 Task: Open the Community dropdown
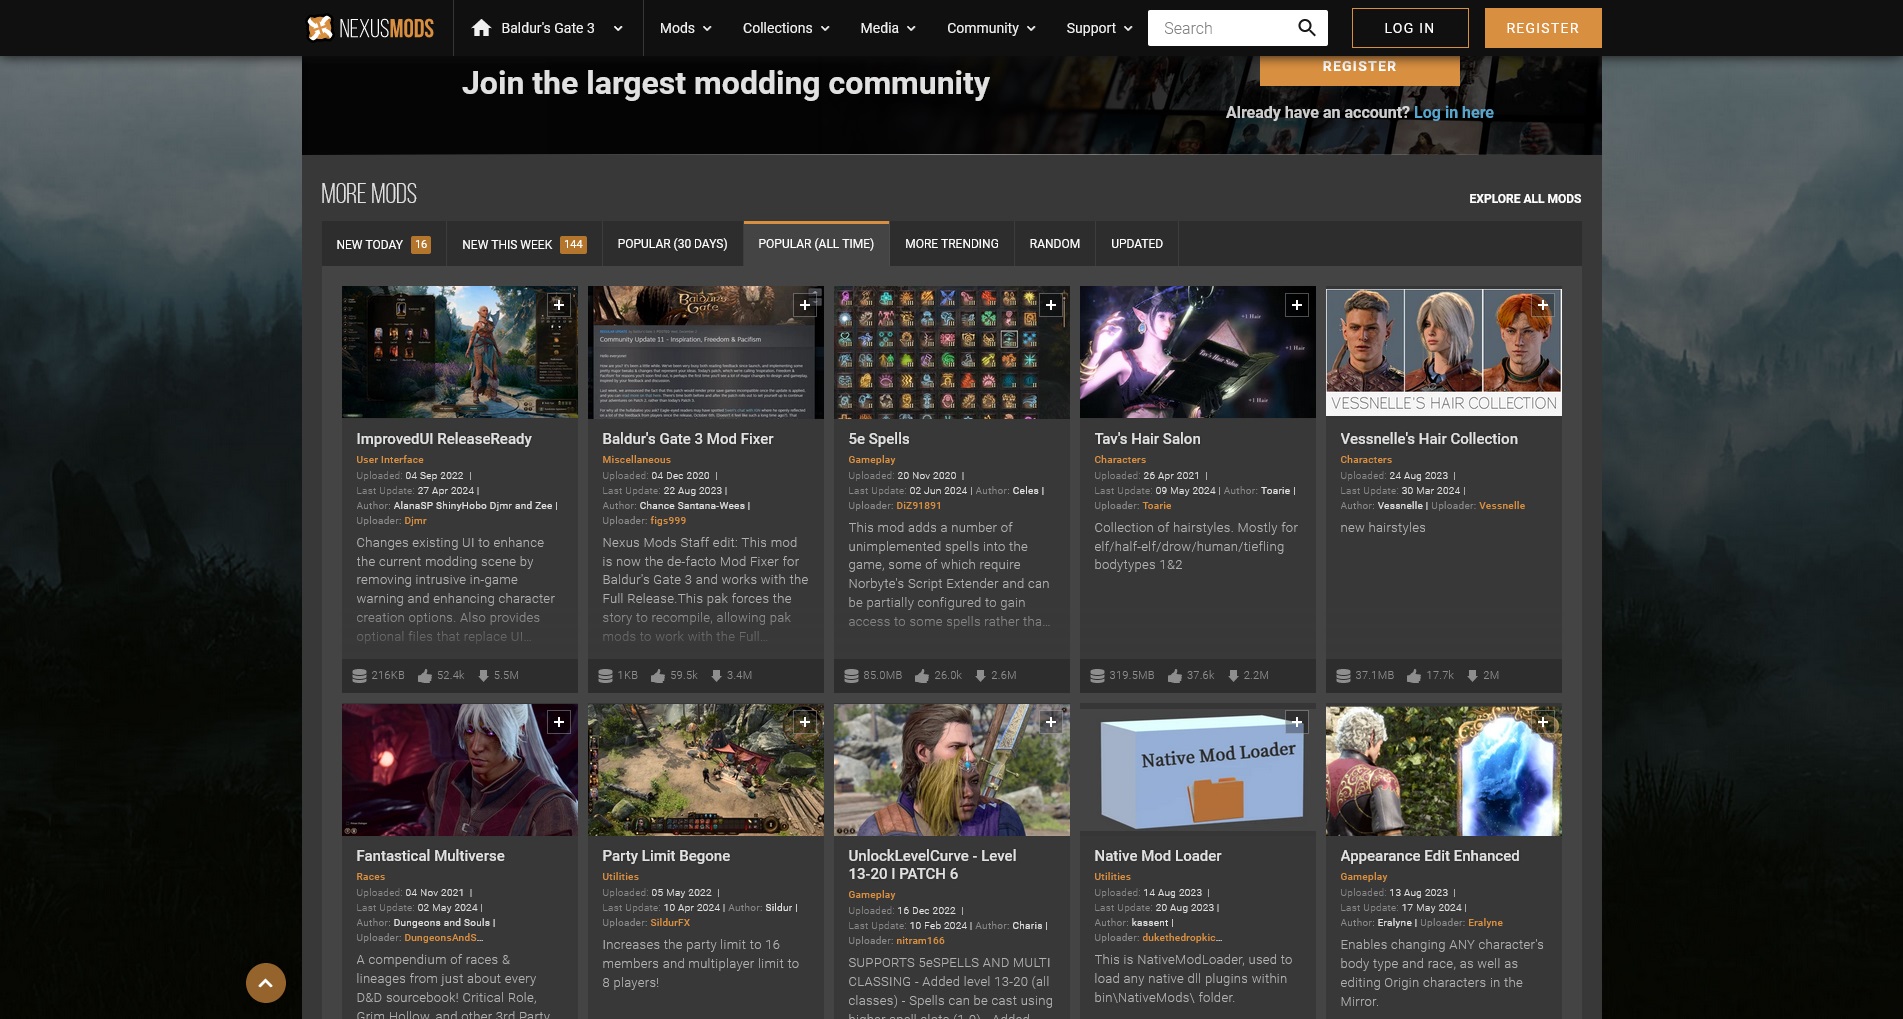tap(990, 28)
